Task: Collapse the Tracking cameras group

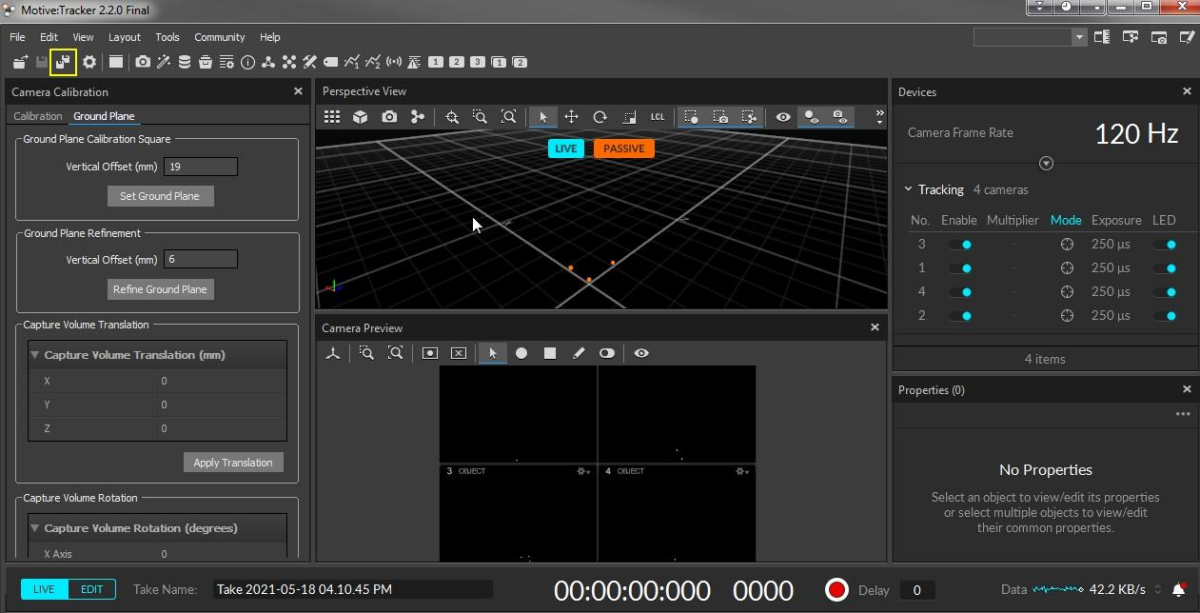Action: click(x=908, y=189)
